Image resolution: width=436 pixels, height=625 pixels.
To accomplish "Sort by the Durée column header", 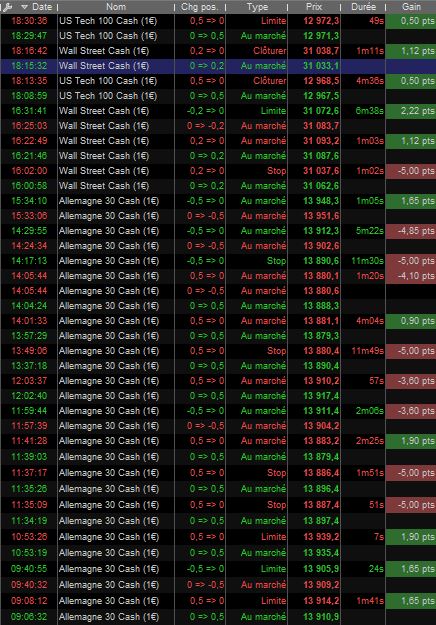I will tap(363, 7).
